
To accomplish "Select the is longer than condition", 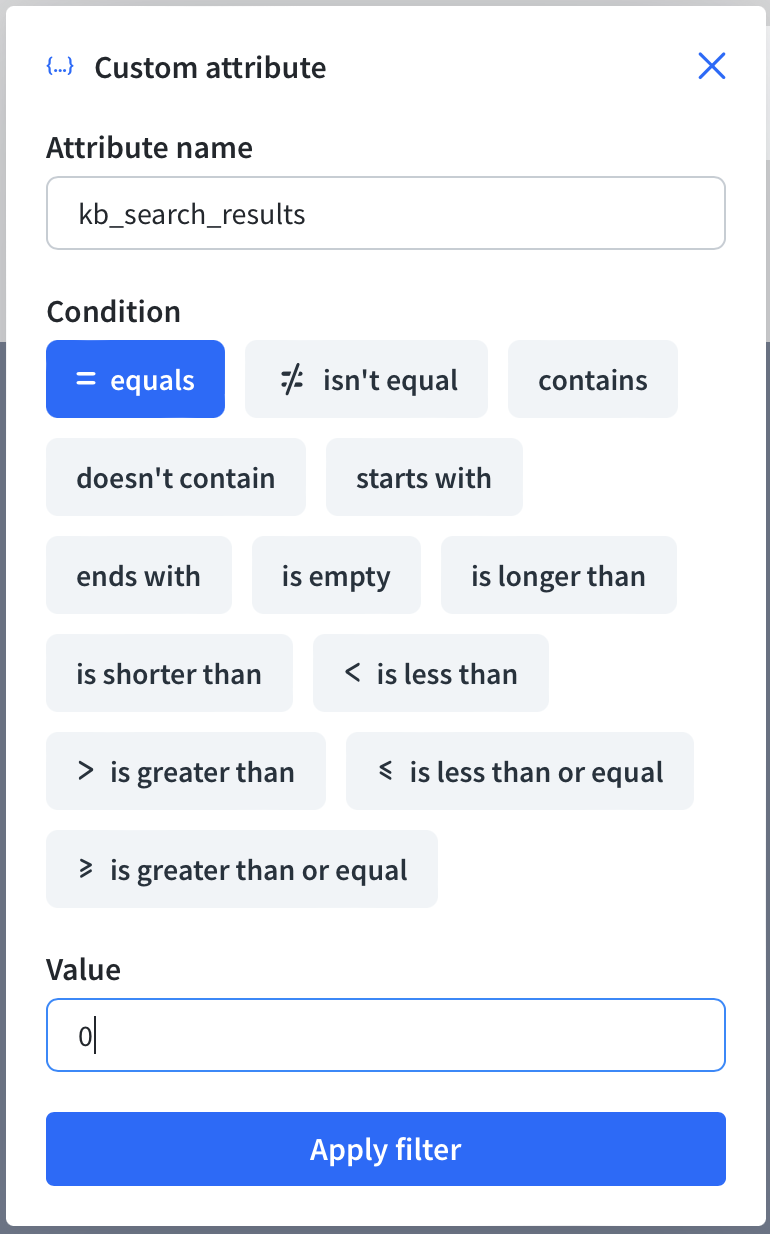I will 559,575.
